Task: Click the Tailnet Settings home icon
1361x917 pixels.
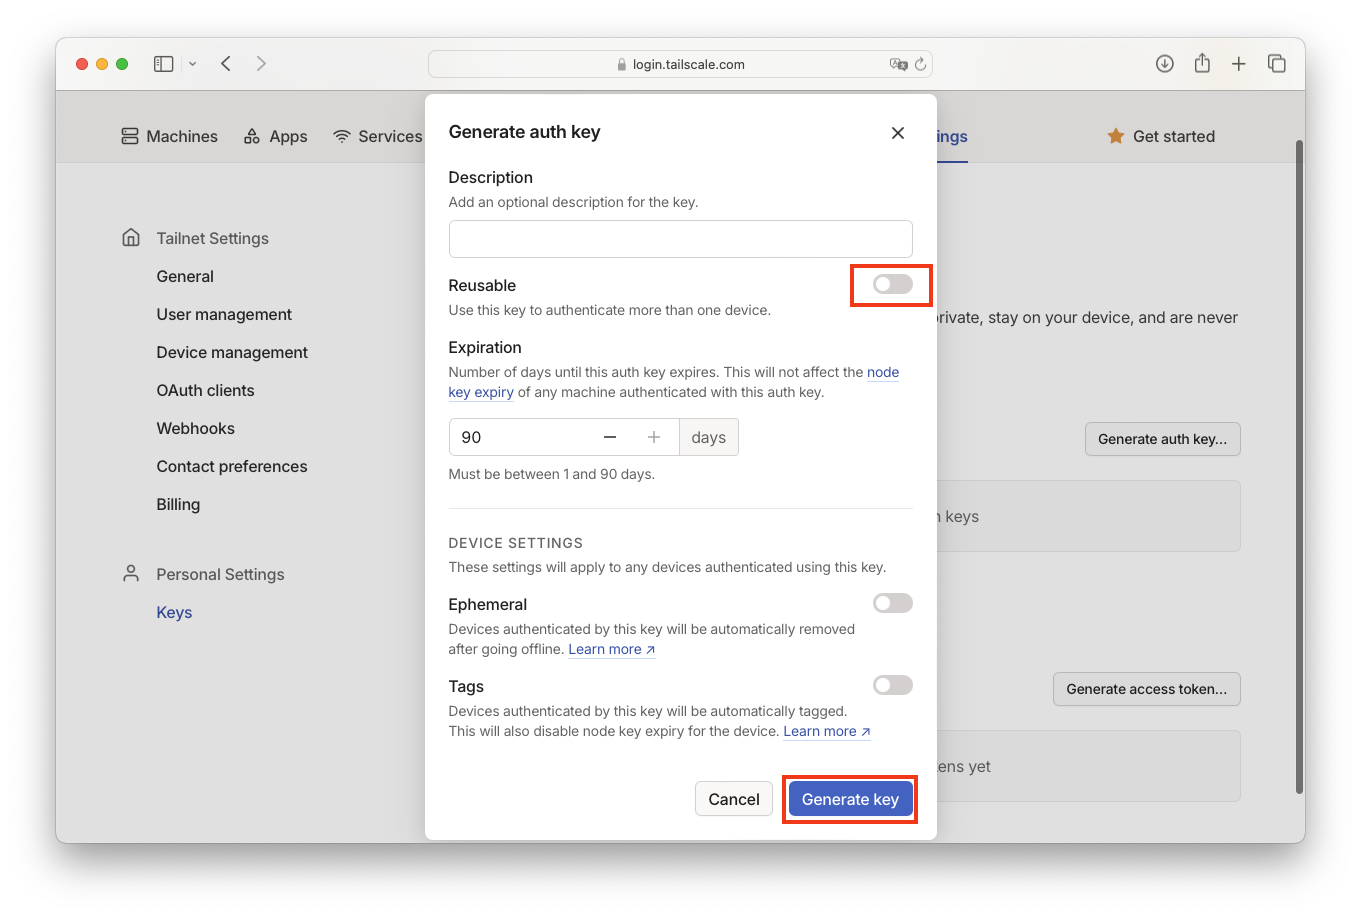Action: (x=131, y=238)
